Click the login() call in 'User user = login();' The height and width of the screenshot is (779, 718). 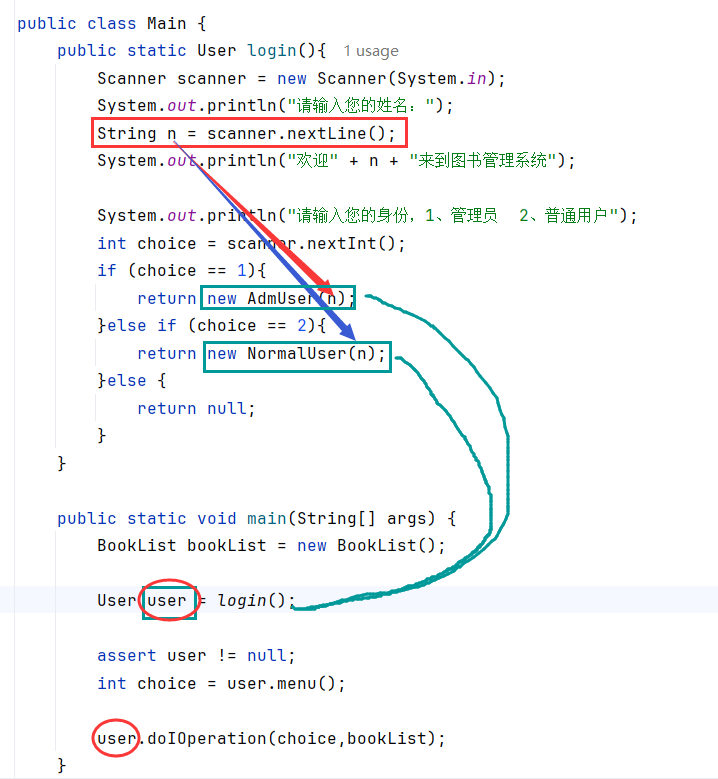pyautogui.click(x=256, y=601)
